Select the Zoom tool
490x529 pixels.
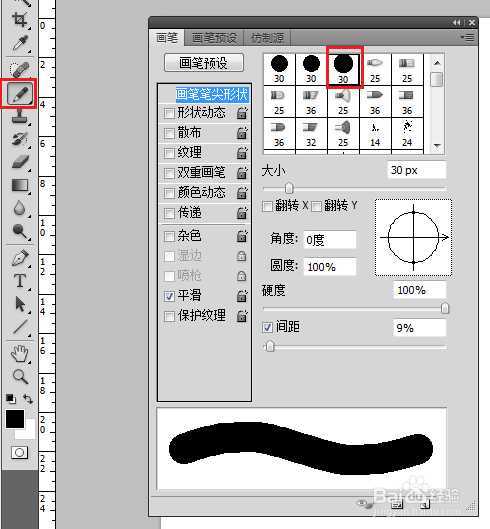click(20, 376)
